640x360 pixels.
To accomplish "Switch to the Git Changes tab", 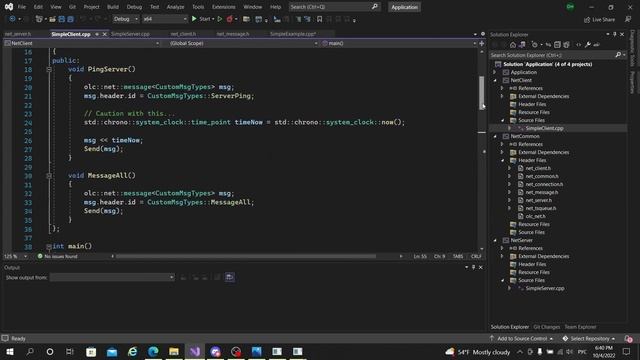I will [547, 327].
